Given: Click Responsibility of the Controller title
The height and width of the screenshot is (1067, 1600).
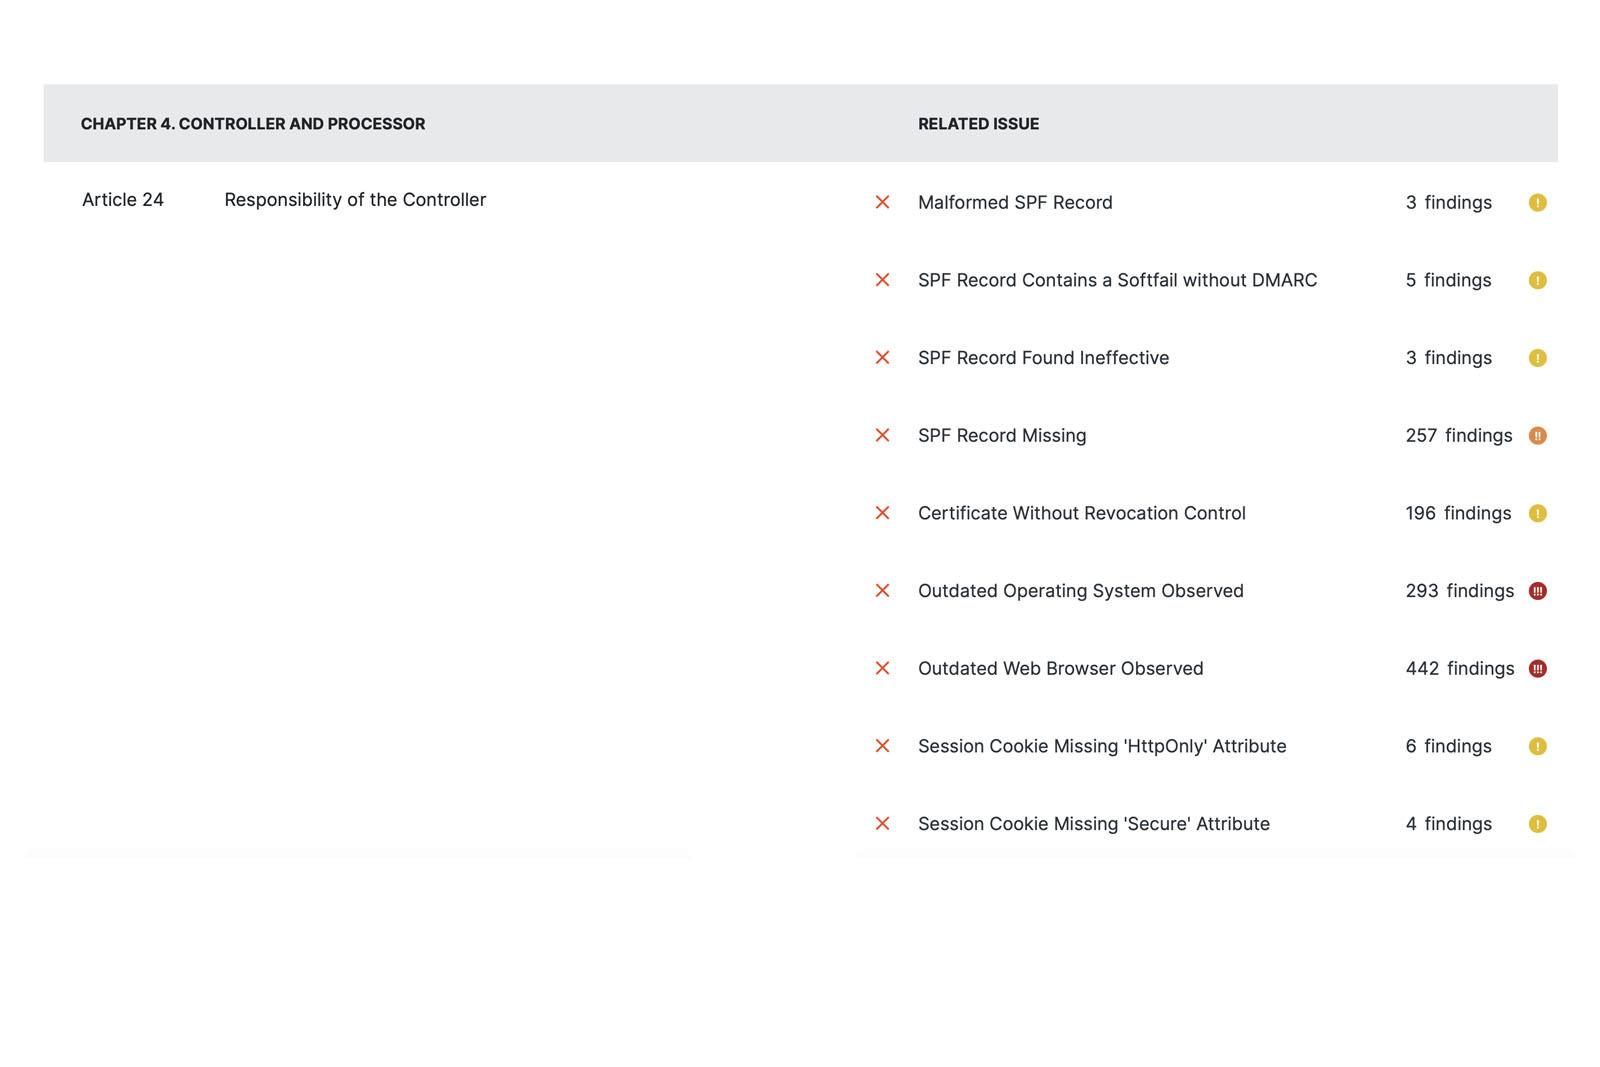Looking at the screenshot, I should click(355, 200).
